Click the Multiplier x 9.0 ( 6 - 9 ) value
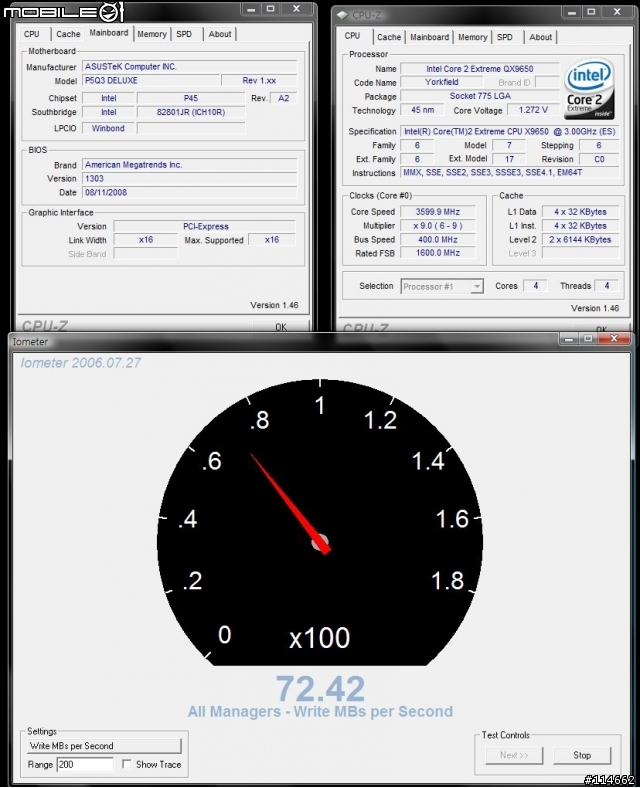This screenshot has width=640, height=788. coord(438,226)
